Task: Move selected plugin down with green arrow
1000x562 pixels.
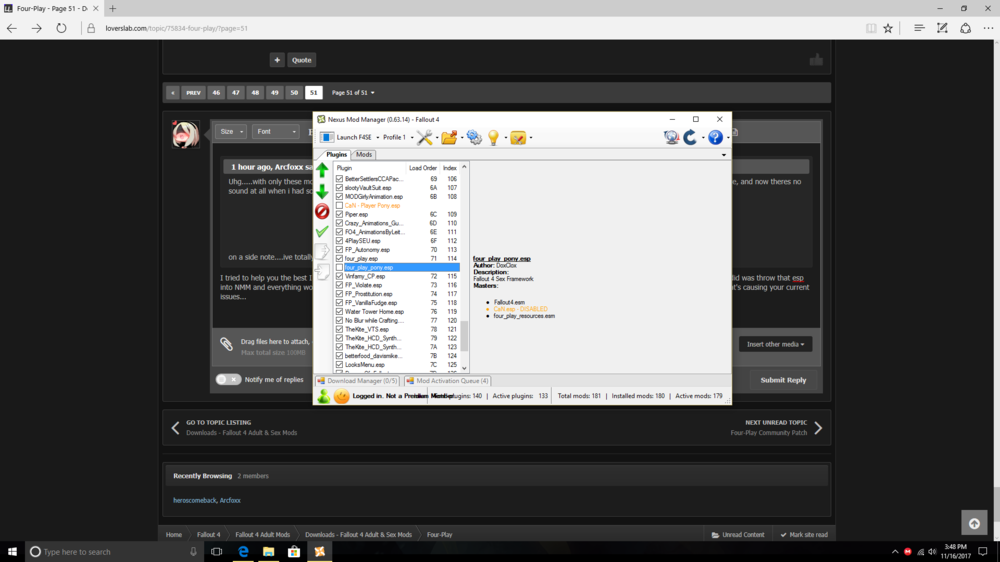Action: coord(322,191)
